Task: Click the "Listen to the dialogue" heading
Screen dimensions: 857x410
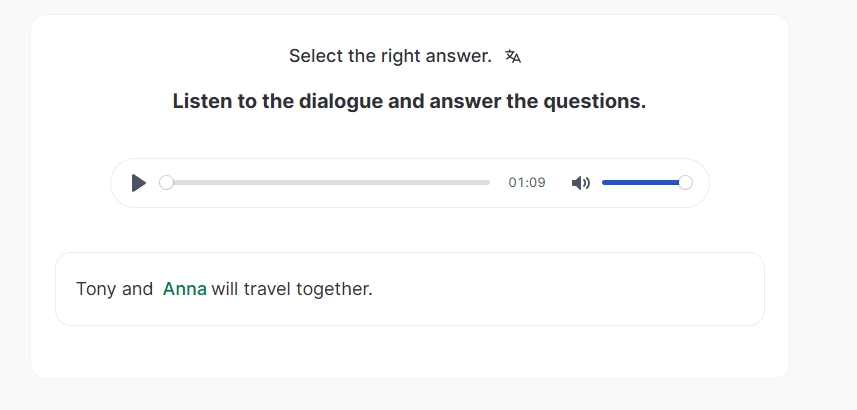Action: (x=409, y=101)
